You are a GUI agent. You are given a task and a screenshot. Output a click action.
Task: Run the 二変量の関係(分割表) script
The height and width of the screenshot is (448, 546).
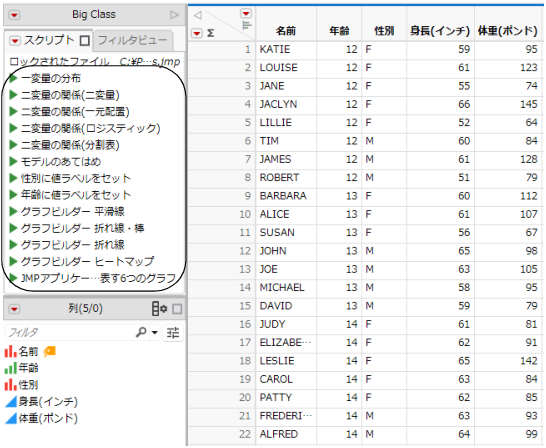point(13,145)
